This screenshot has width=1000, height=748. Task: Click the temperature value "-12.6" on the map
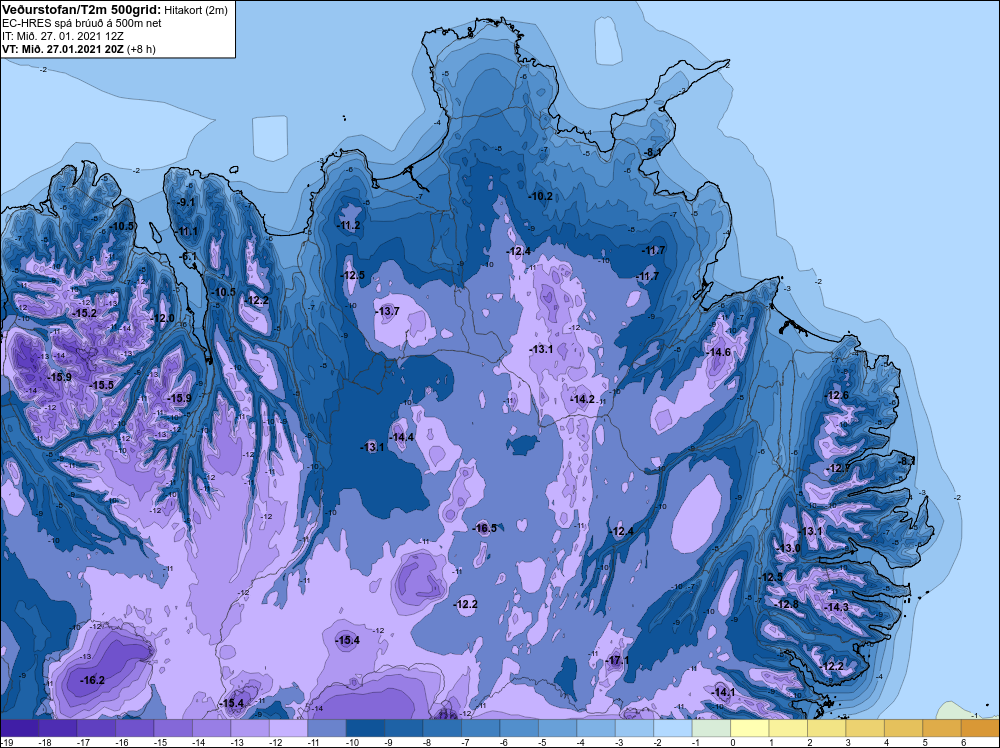click(x=836, y=395)
